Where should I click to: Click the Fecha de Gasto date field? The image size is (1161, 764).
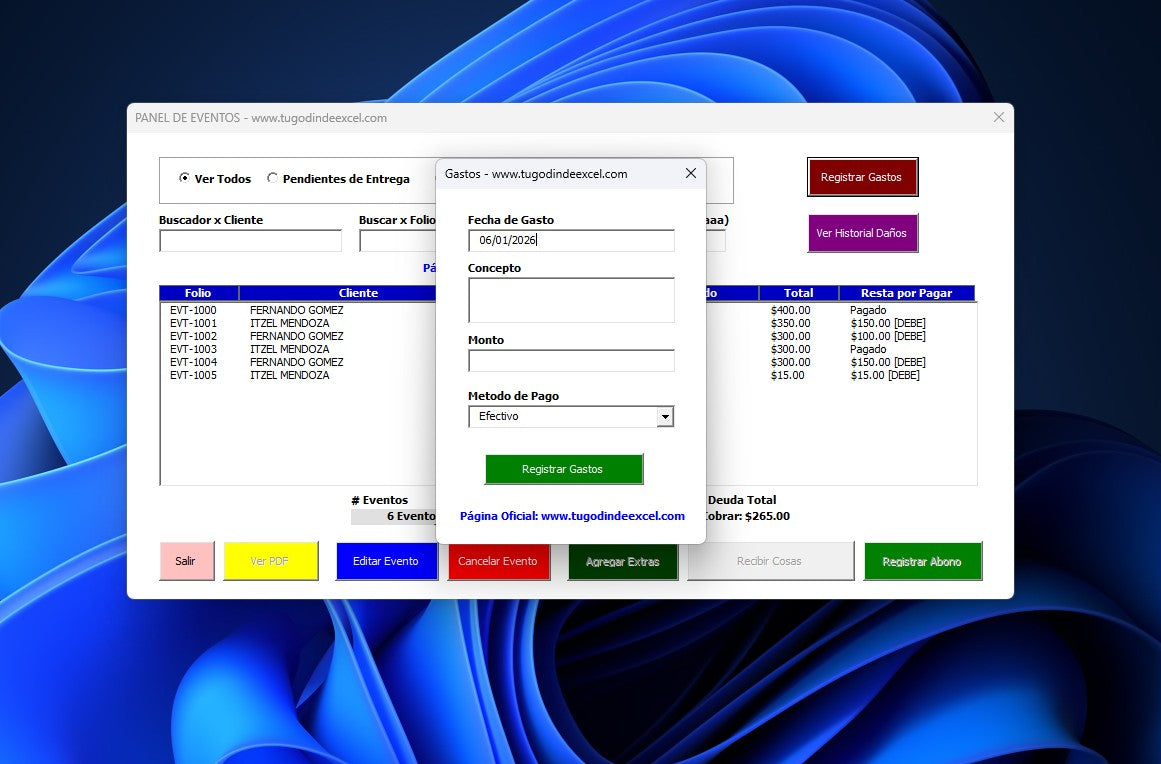(x=571, y=241)
